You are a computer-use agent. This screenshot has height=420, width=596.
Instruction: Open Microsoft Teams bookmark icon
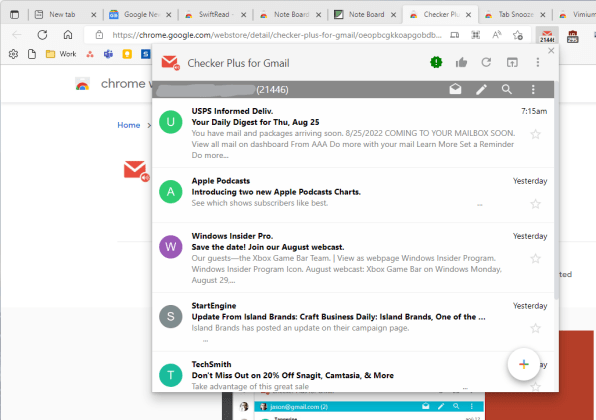tap(108, 54)
